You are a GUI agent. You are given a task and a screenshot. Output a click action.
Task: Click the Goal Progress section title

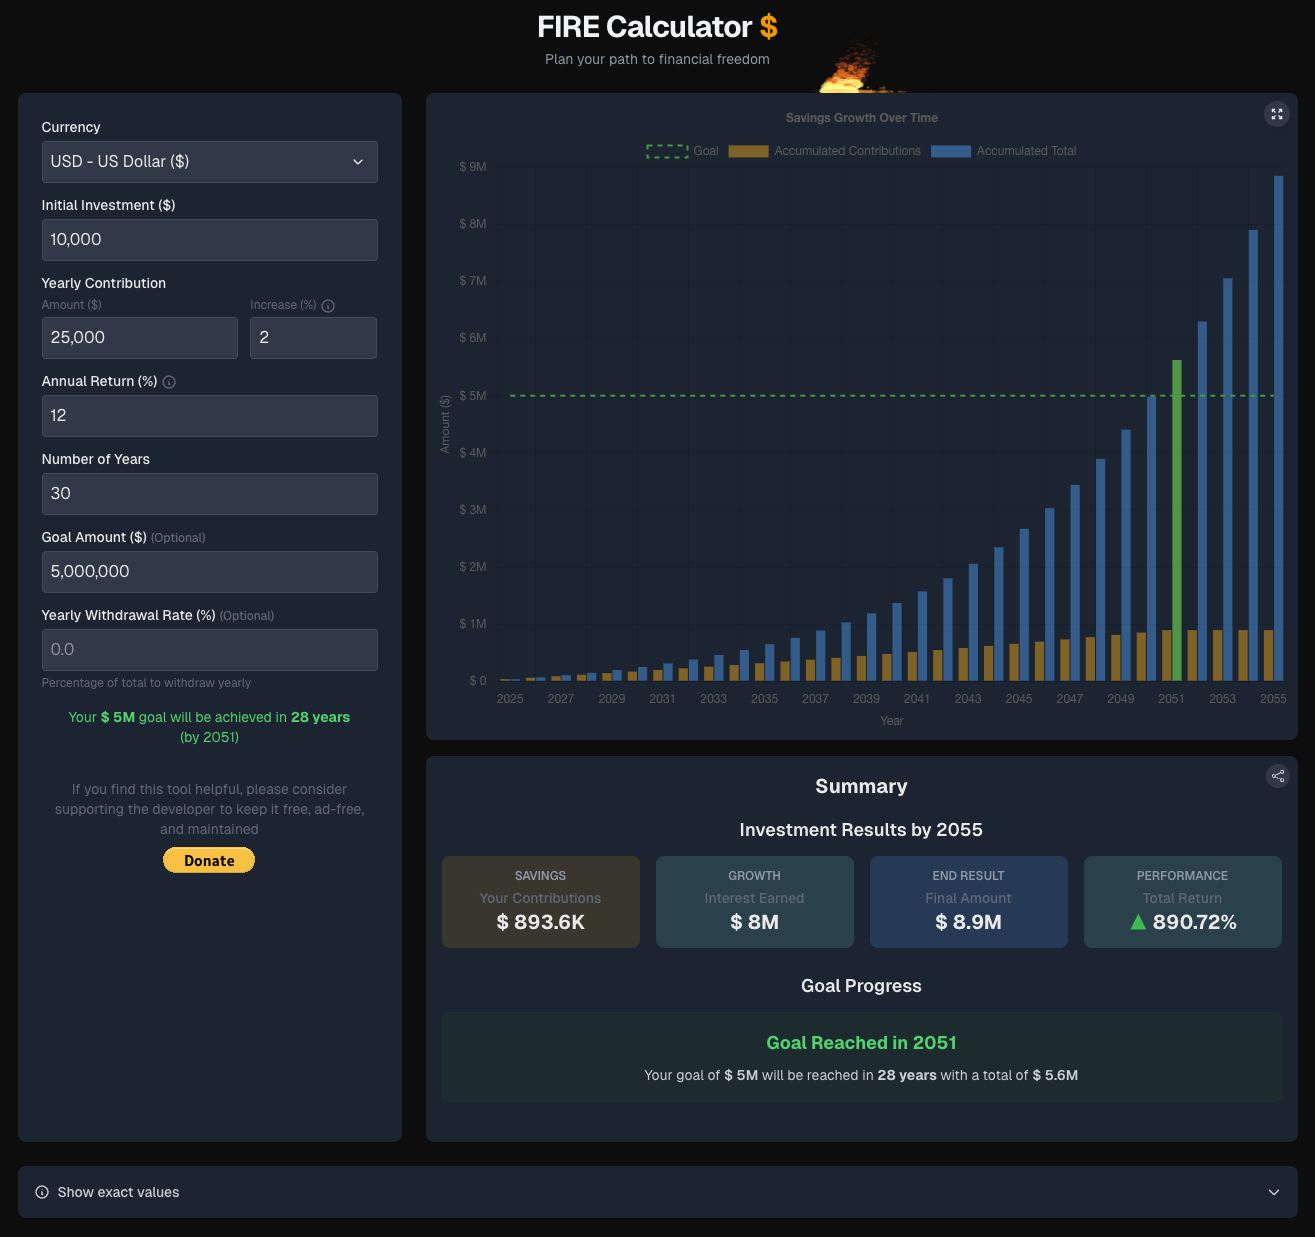861,986
